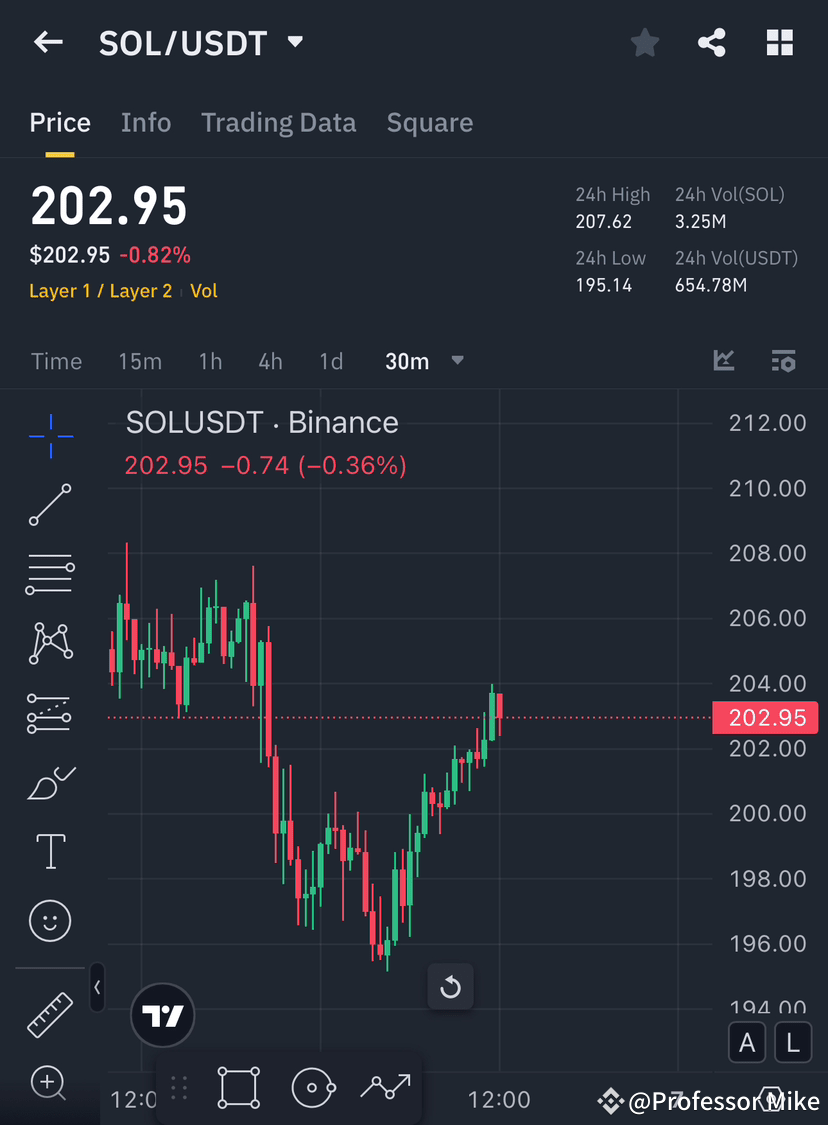The height and width of the screenshot is (1125, 828).
Task: Toggle auto-scale with the A button
Action: pyautogui.click(x=747, y=1042)
